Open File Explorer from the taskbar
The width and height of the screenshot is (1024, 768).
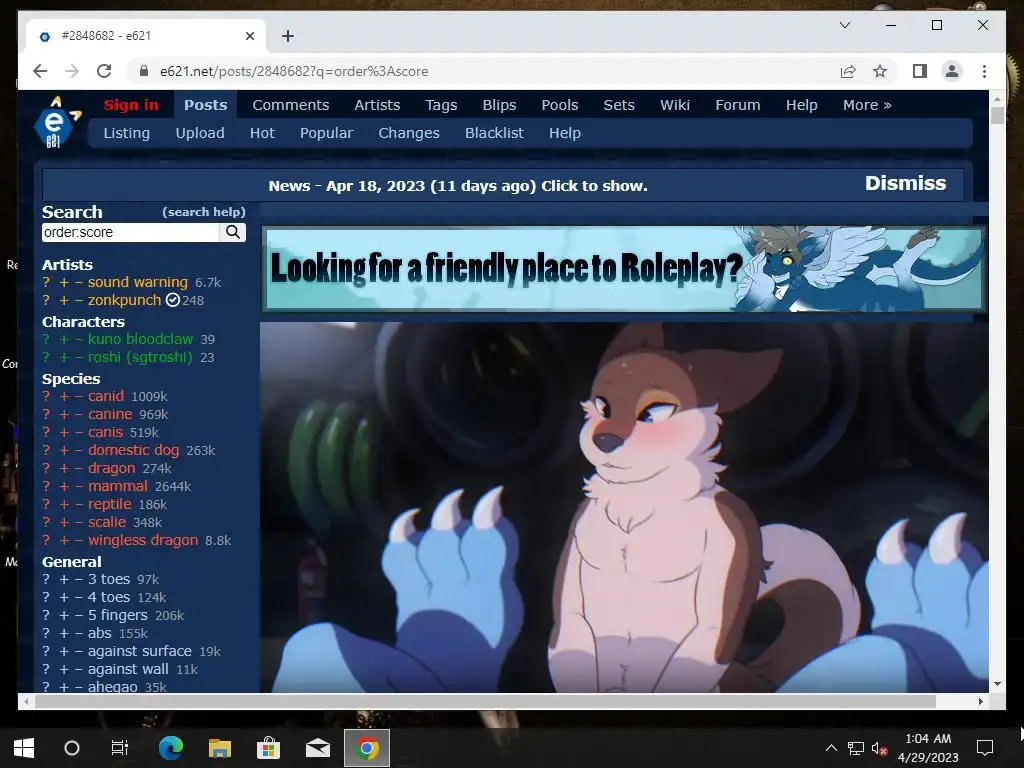[x=219, y=748]
